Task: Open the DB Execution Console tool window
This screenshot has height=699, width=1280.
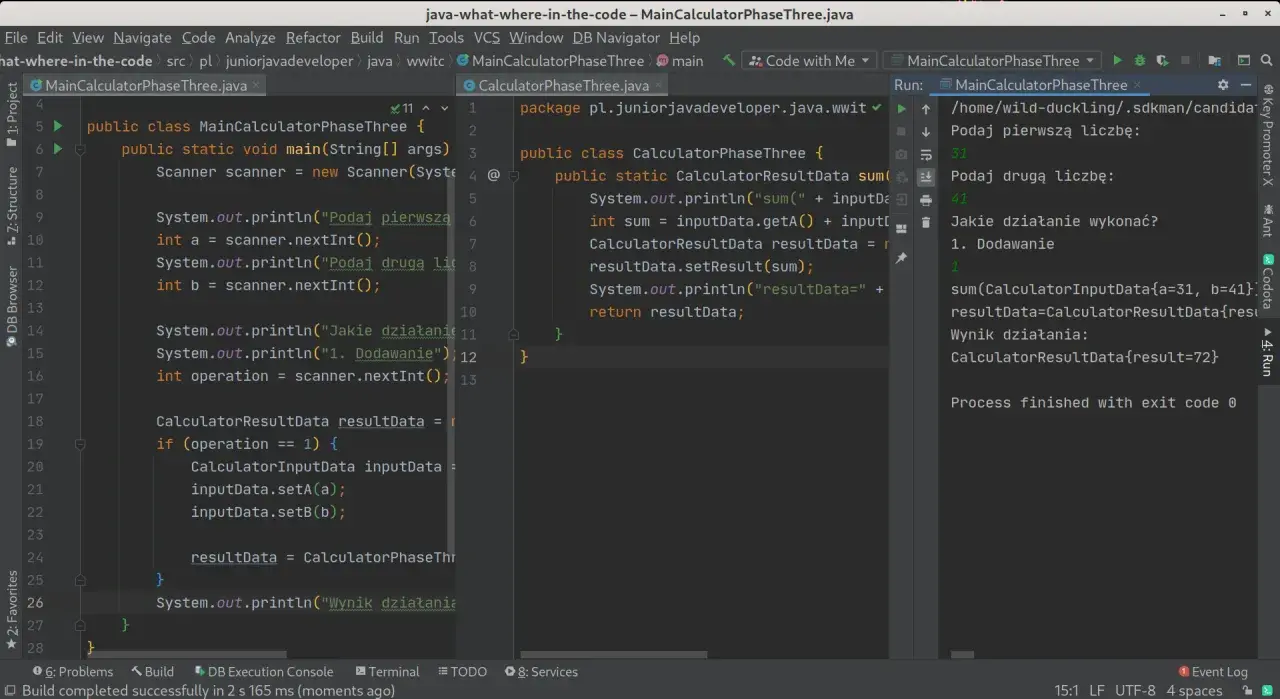Action: pos(263,672)
